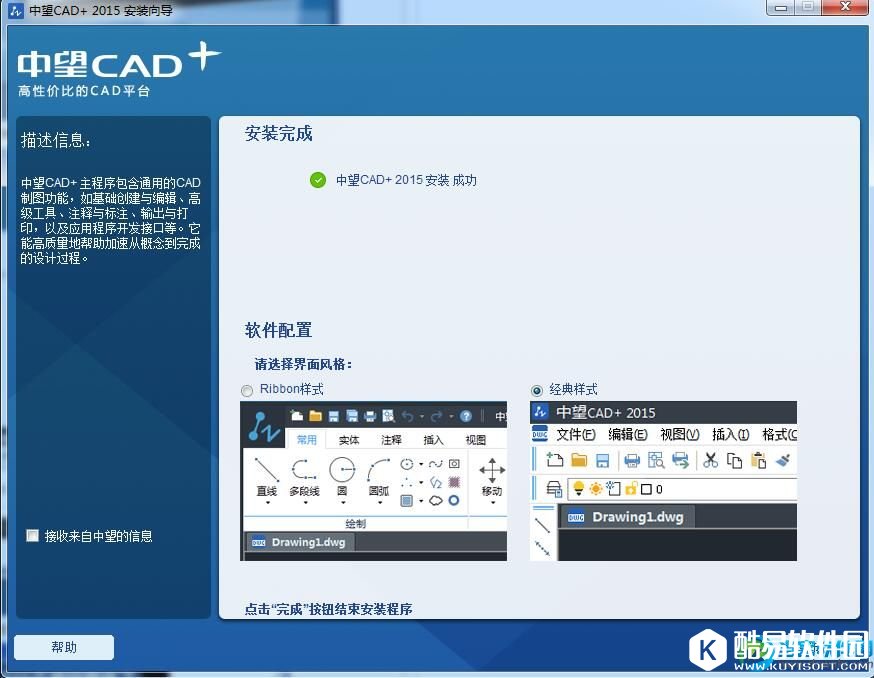The width and height of the screenshot is (874, 678).
Task: Open the yellow folder Open icon in classic preview
Action: pyautogui.click(x=579, y=460)
